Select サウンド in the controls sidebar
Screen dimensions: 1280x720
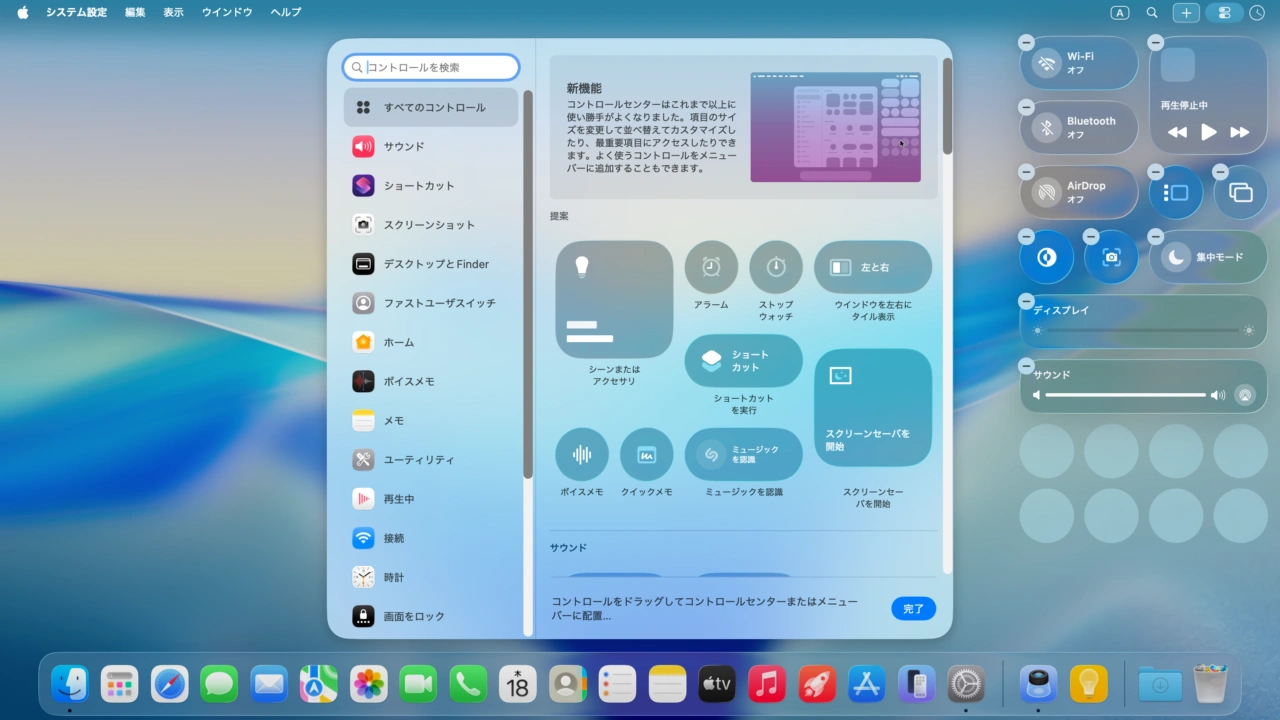(430, 146)
